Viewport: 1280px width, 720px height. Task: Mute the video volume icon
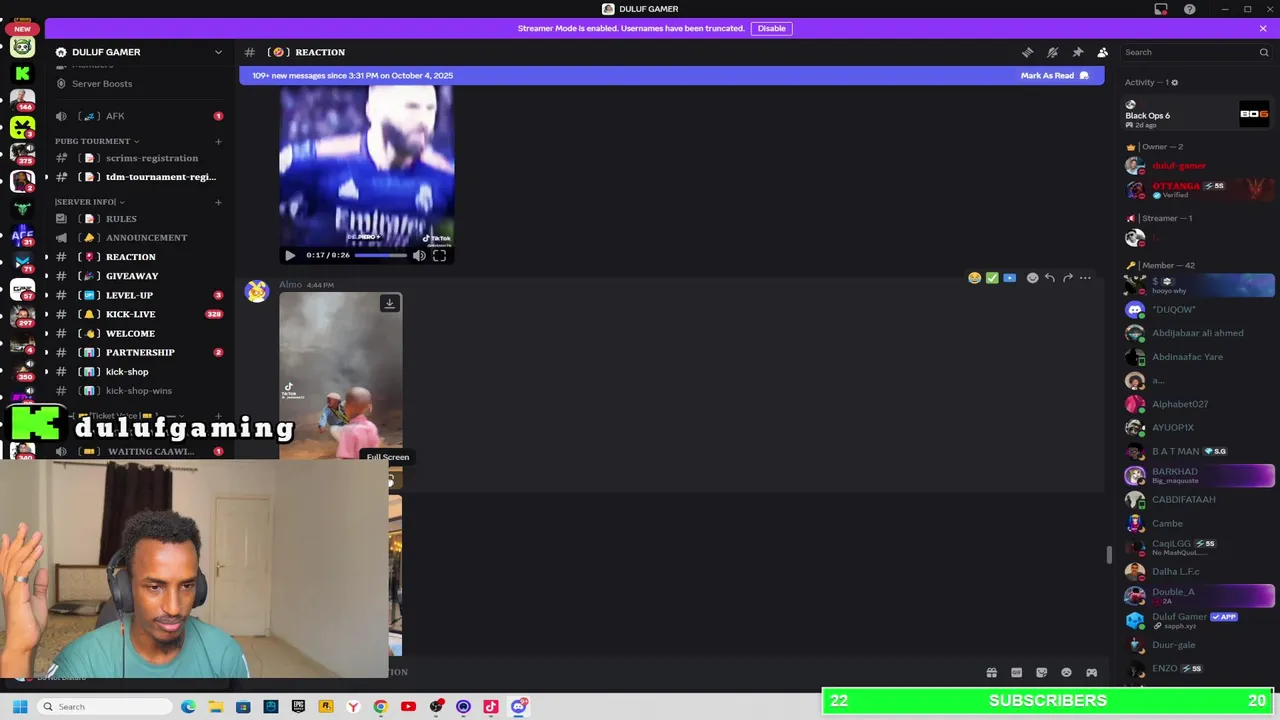click(419, 255)
